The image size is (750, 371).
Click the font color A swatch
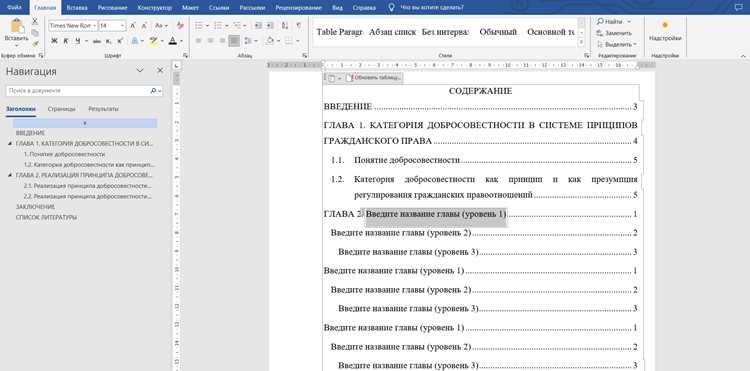pos(172,41)
